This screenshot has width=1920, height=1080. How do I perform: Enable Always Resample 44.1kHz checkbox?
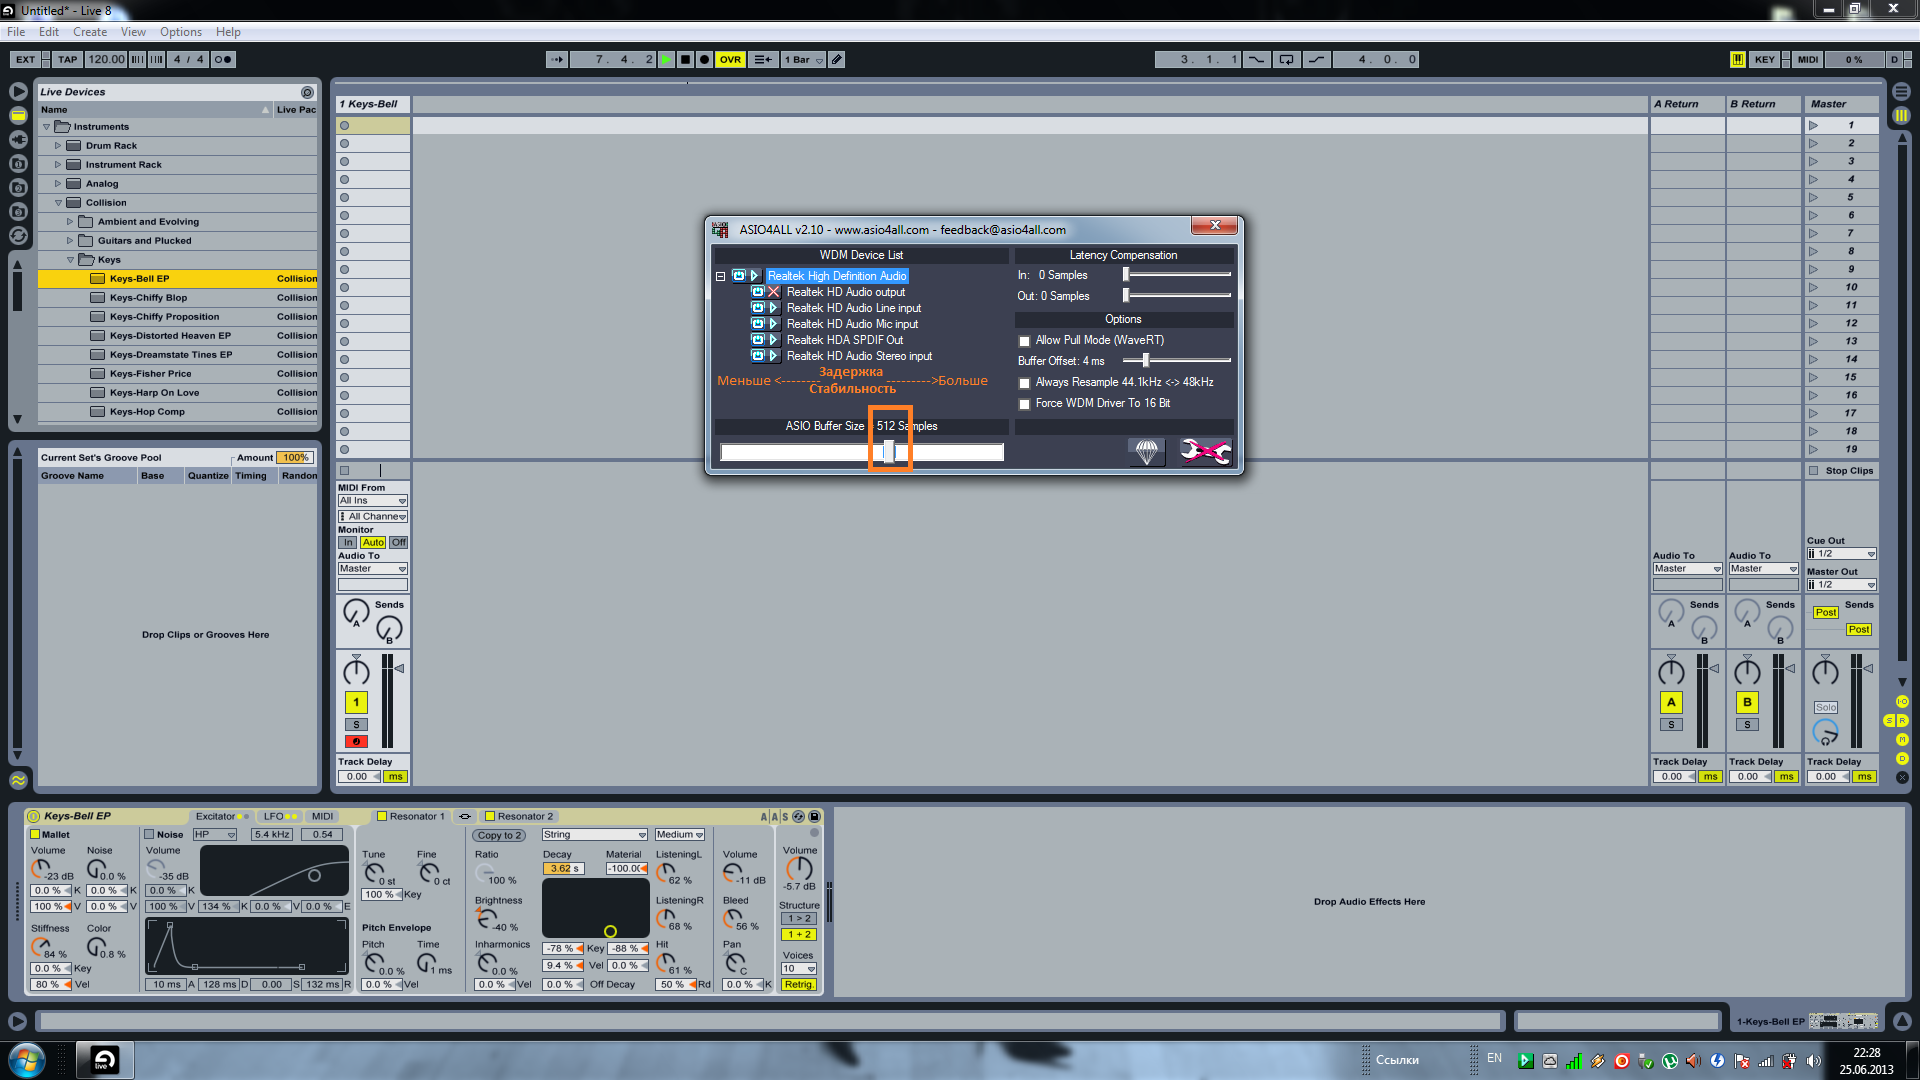pyautogui.click(x=1024, y=383)
